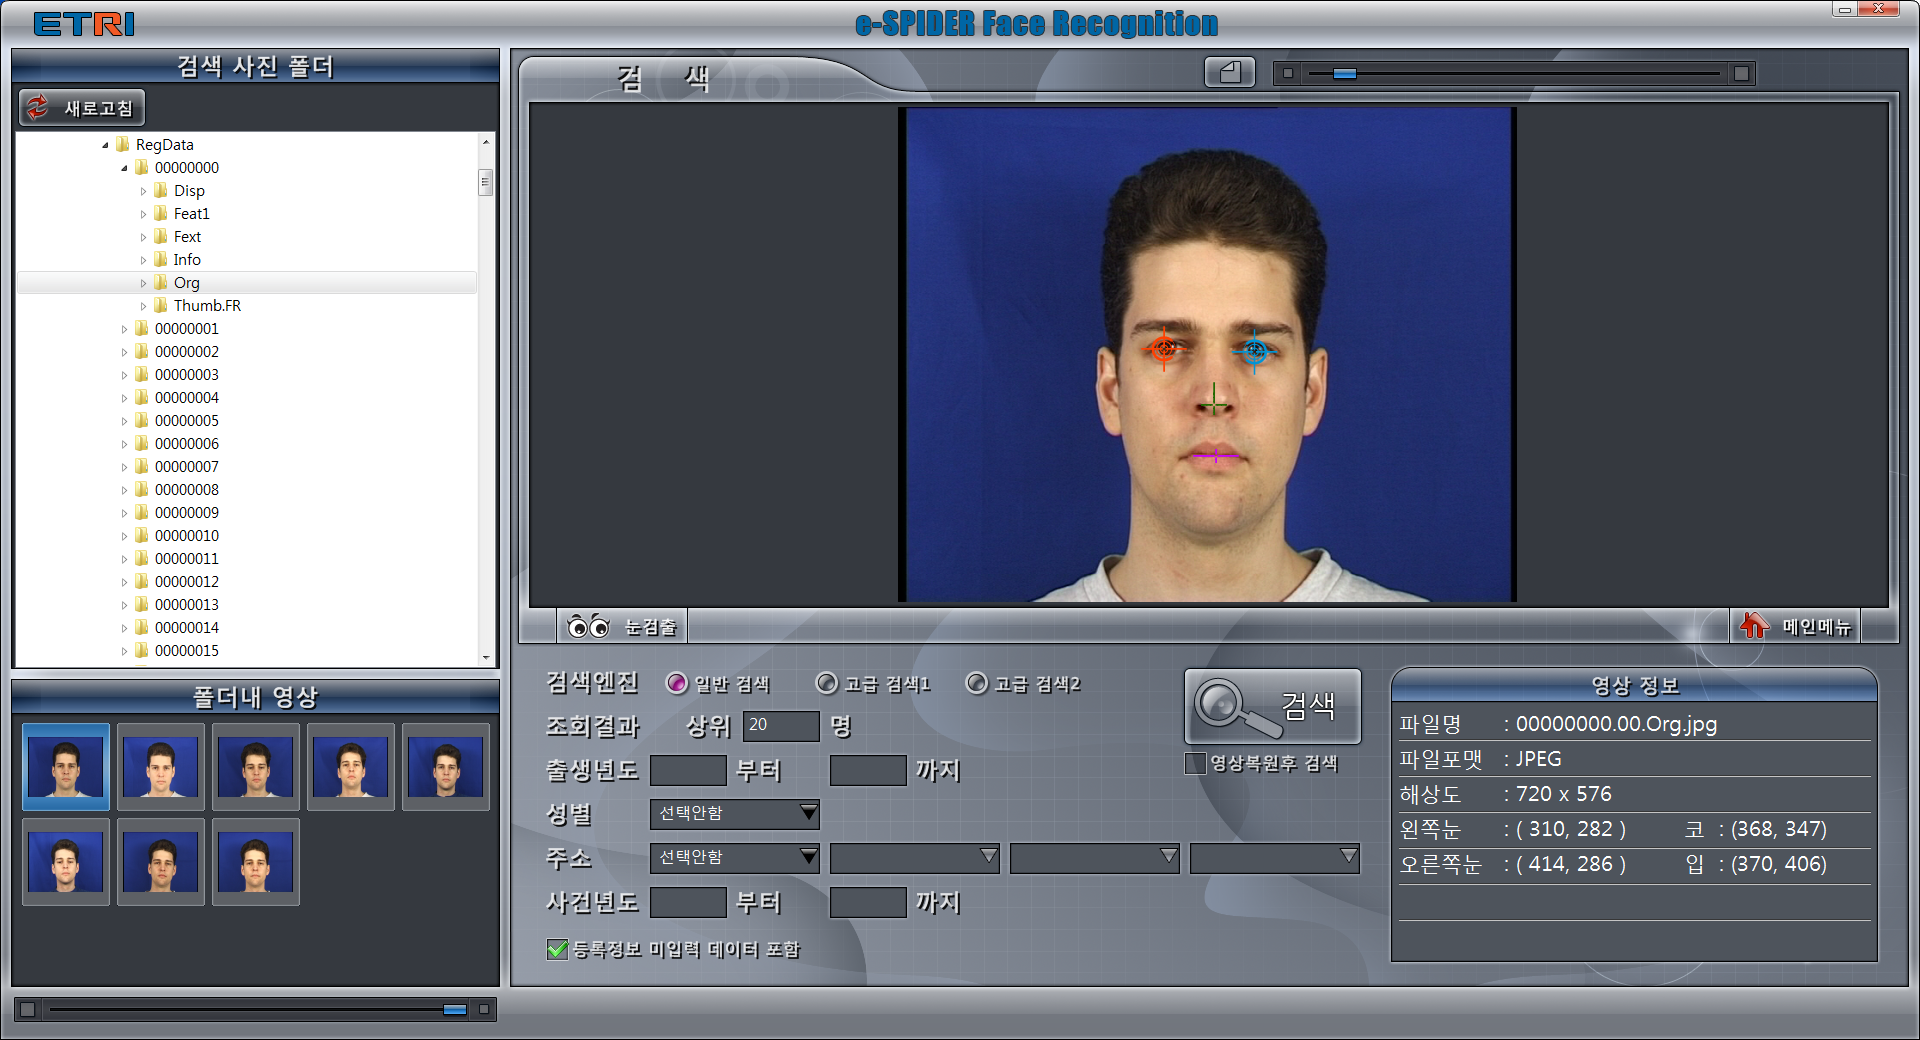Viewport: 1920px width, 1040px height.
Task: Expand the 00000001 folder in the tree
Action: tap(124, 329)
